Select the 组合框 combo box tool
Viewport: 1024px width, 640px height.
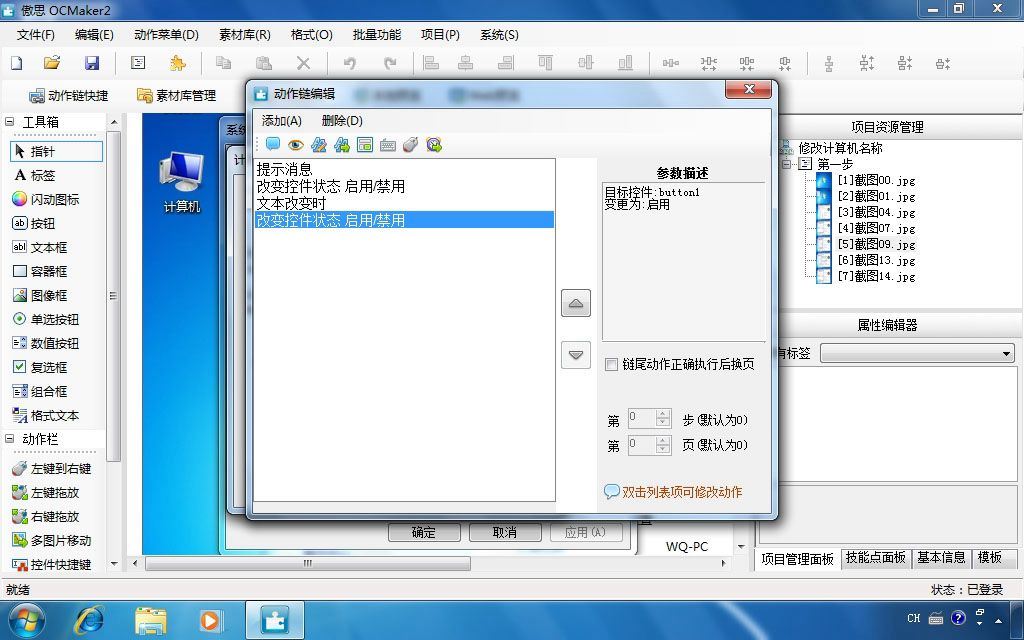click(40, 391)
